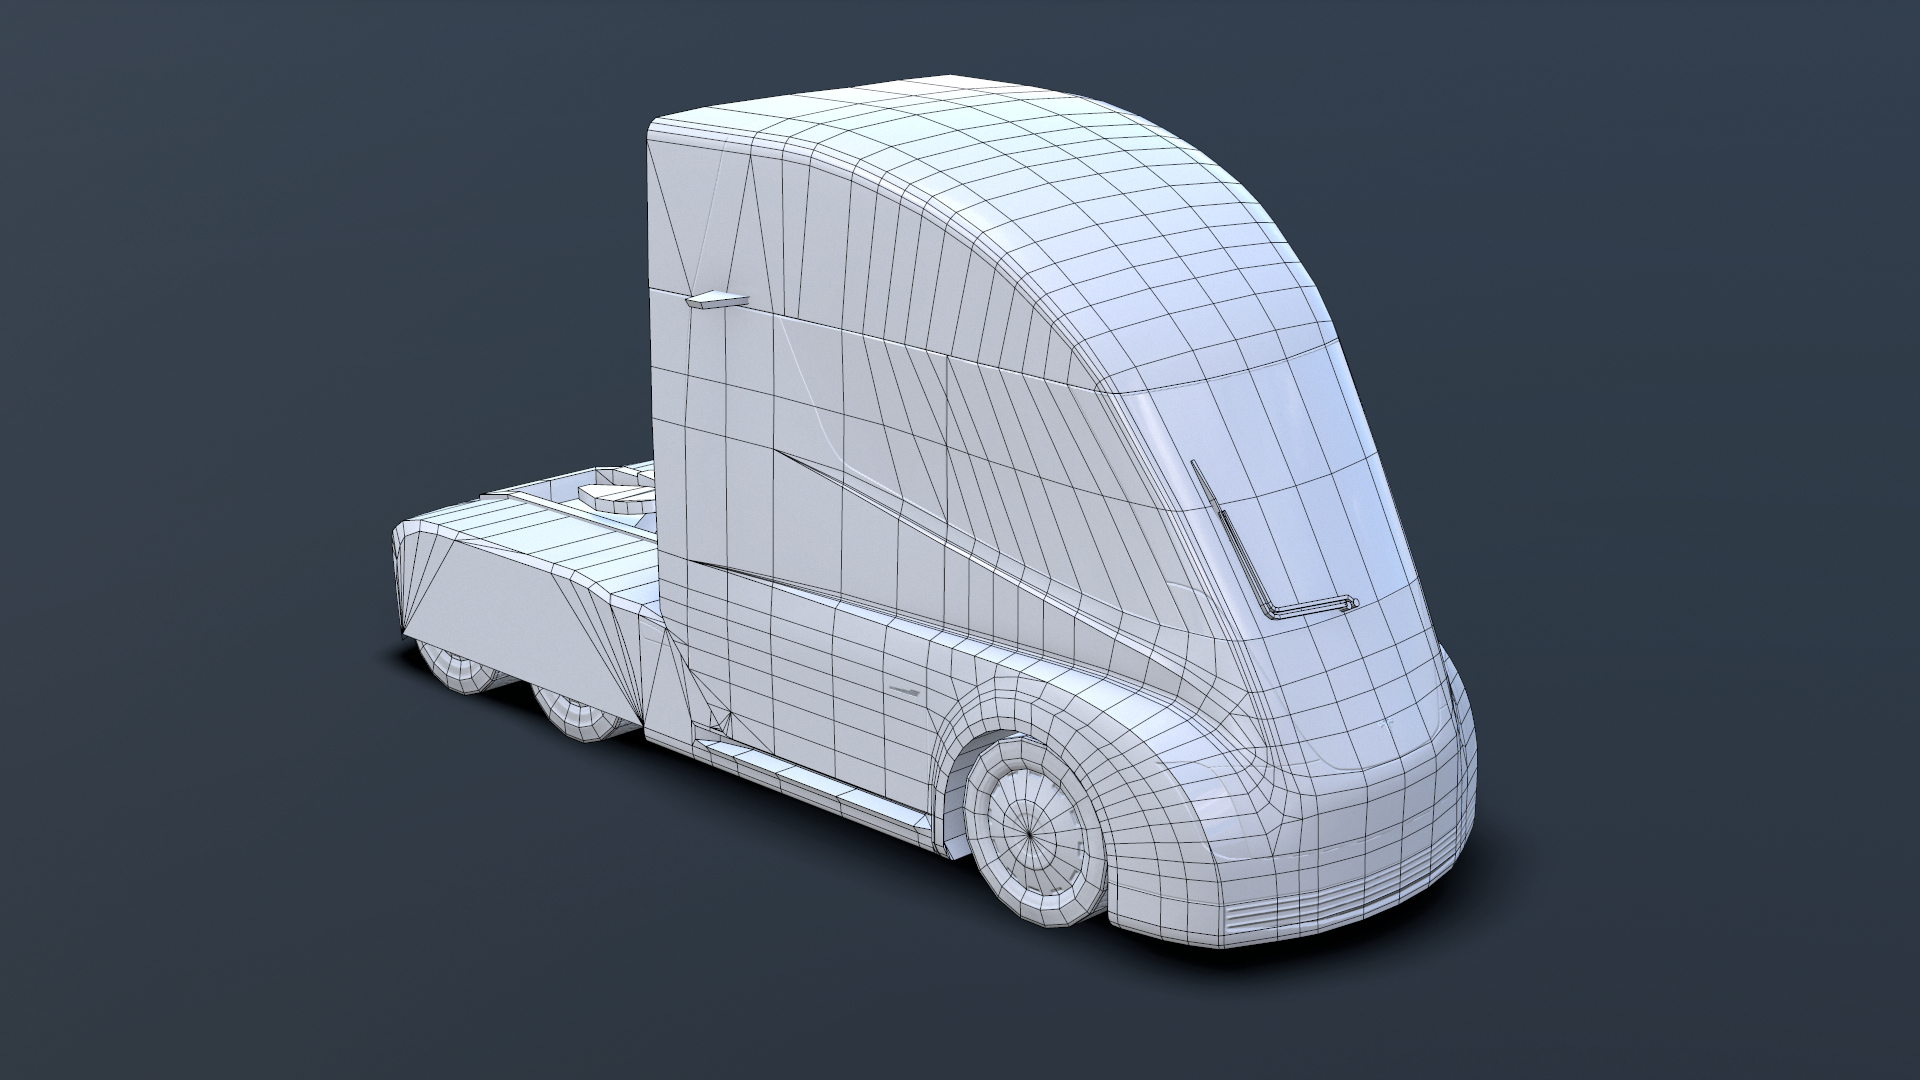Select the side skirt panel

click(800, 790)
